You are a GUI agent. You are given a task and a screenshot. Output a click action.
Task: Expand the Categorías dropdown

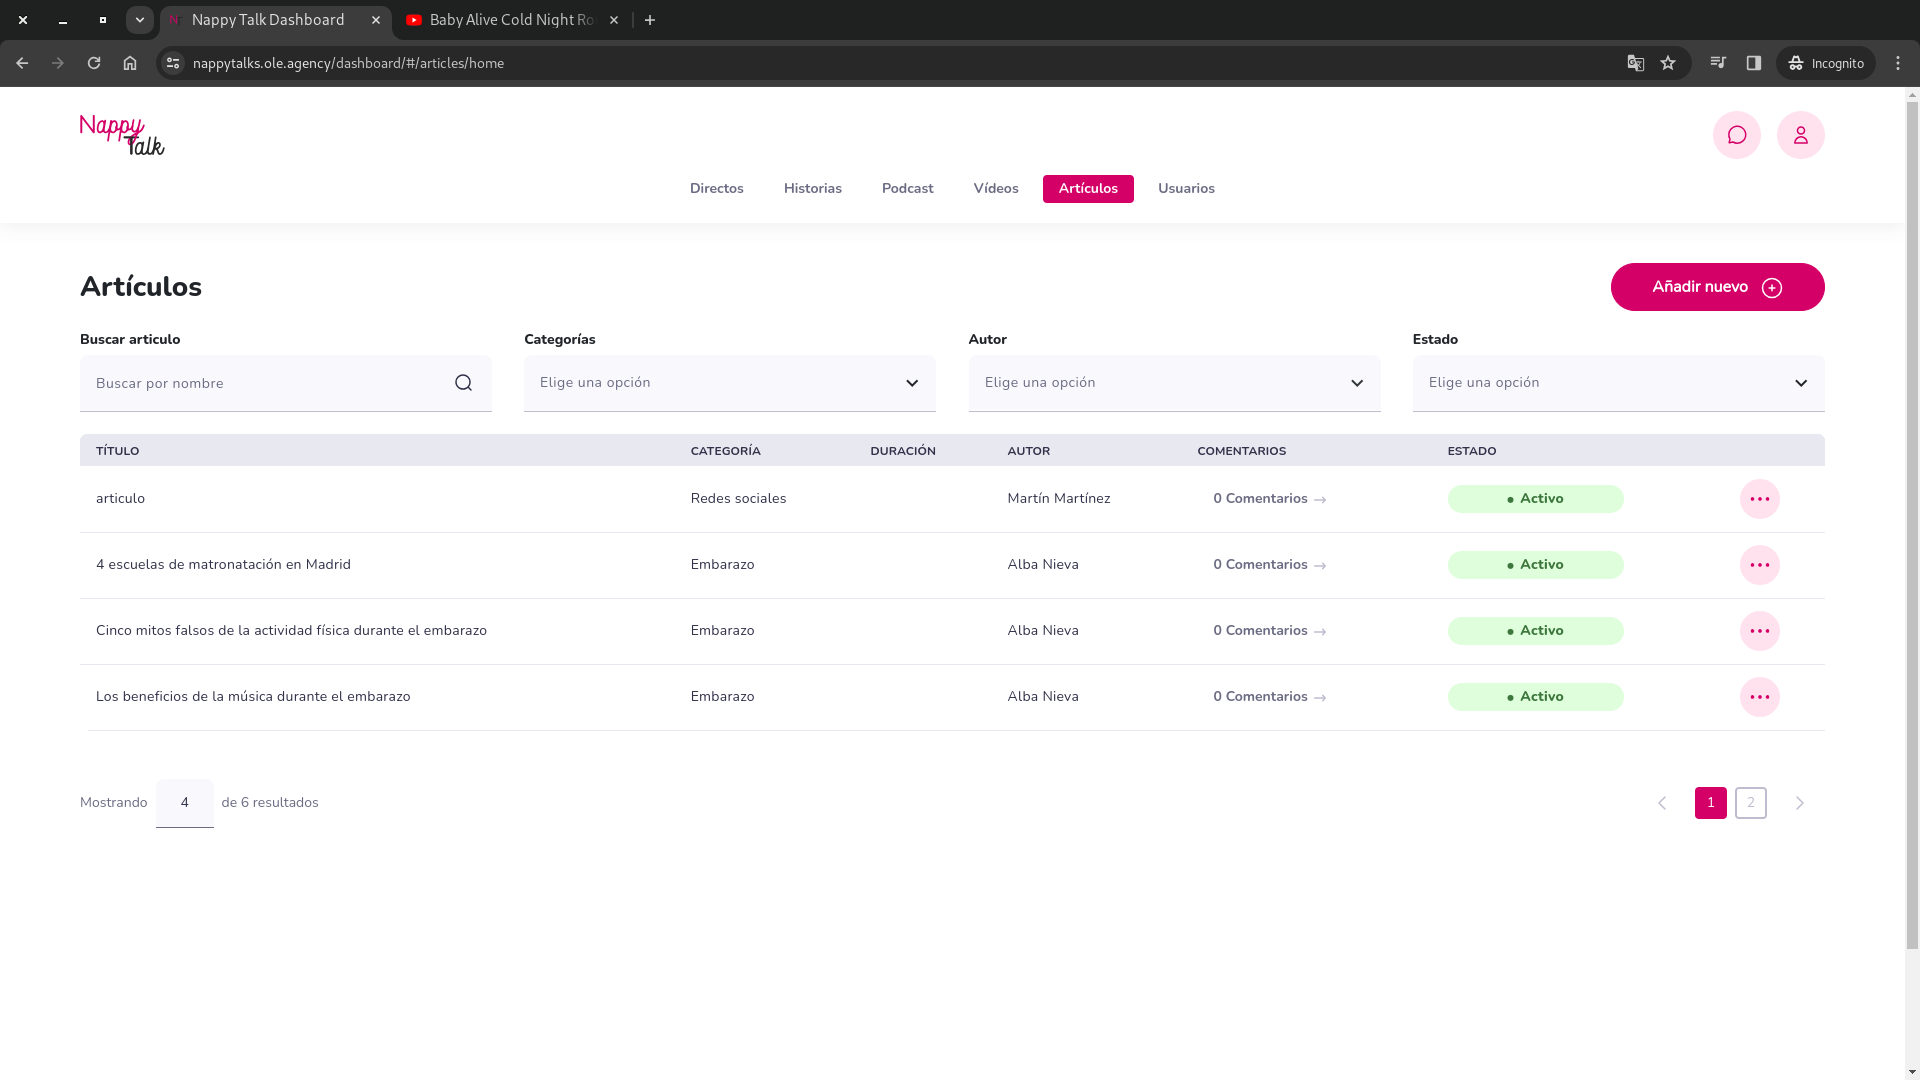[729, 383]
